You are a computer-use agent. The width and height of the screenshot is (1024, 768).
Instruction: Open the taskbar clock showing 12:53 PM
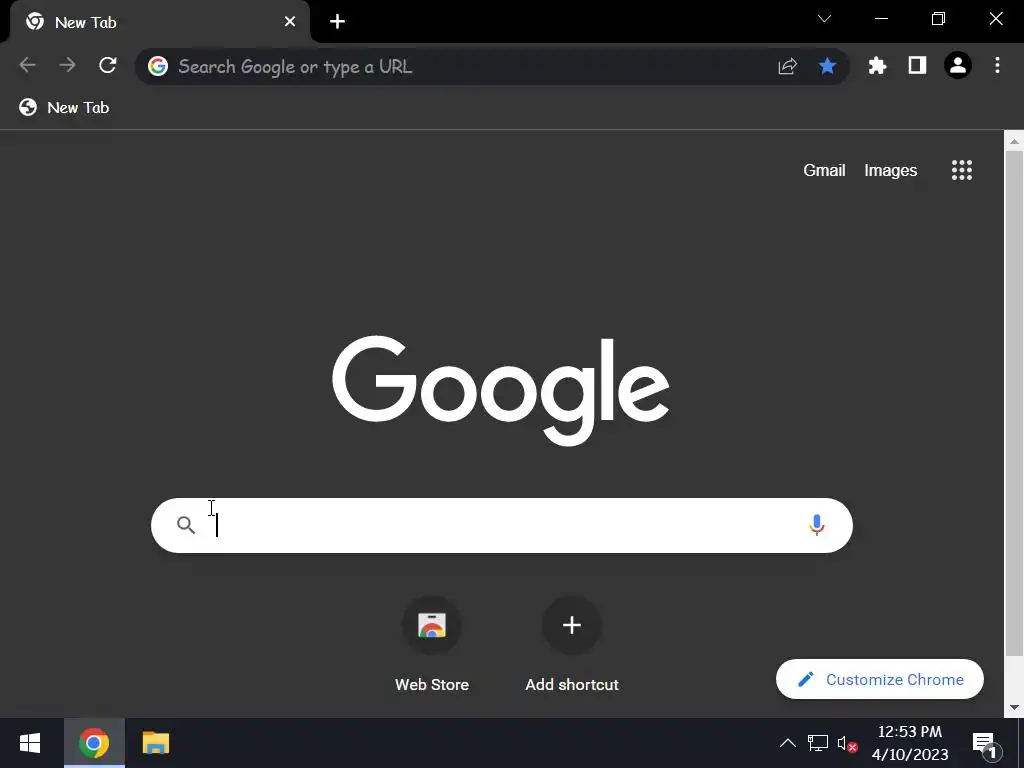pos(910,743)
